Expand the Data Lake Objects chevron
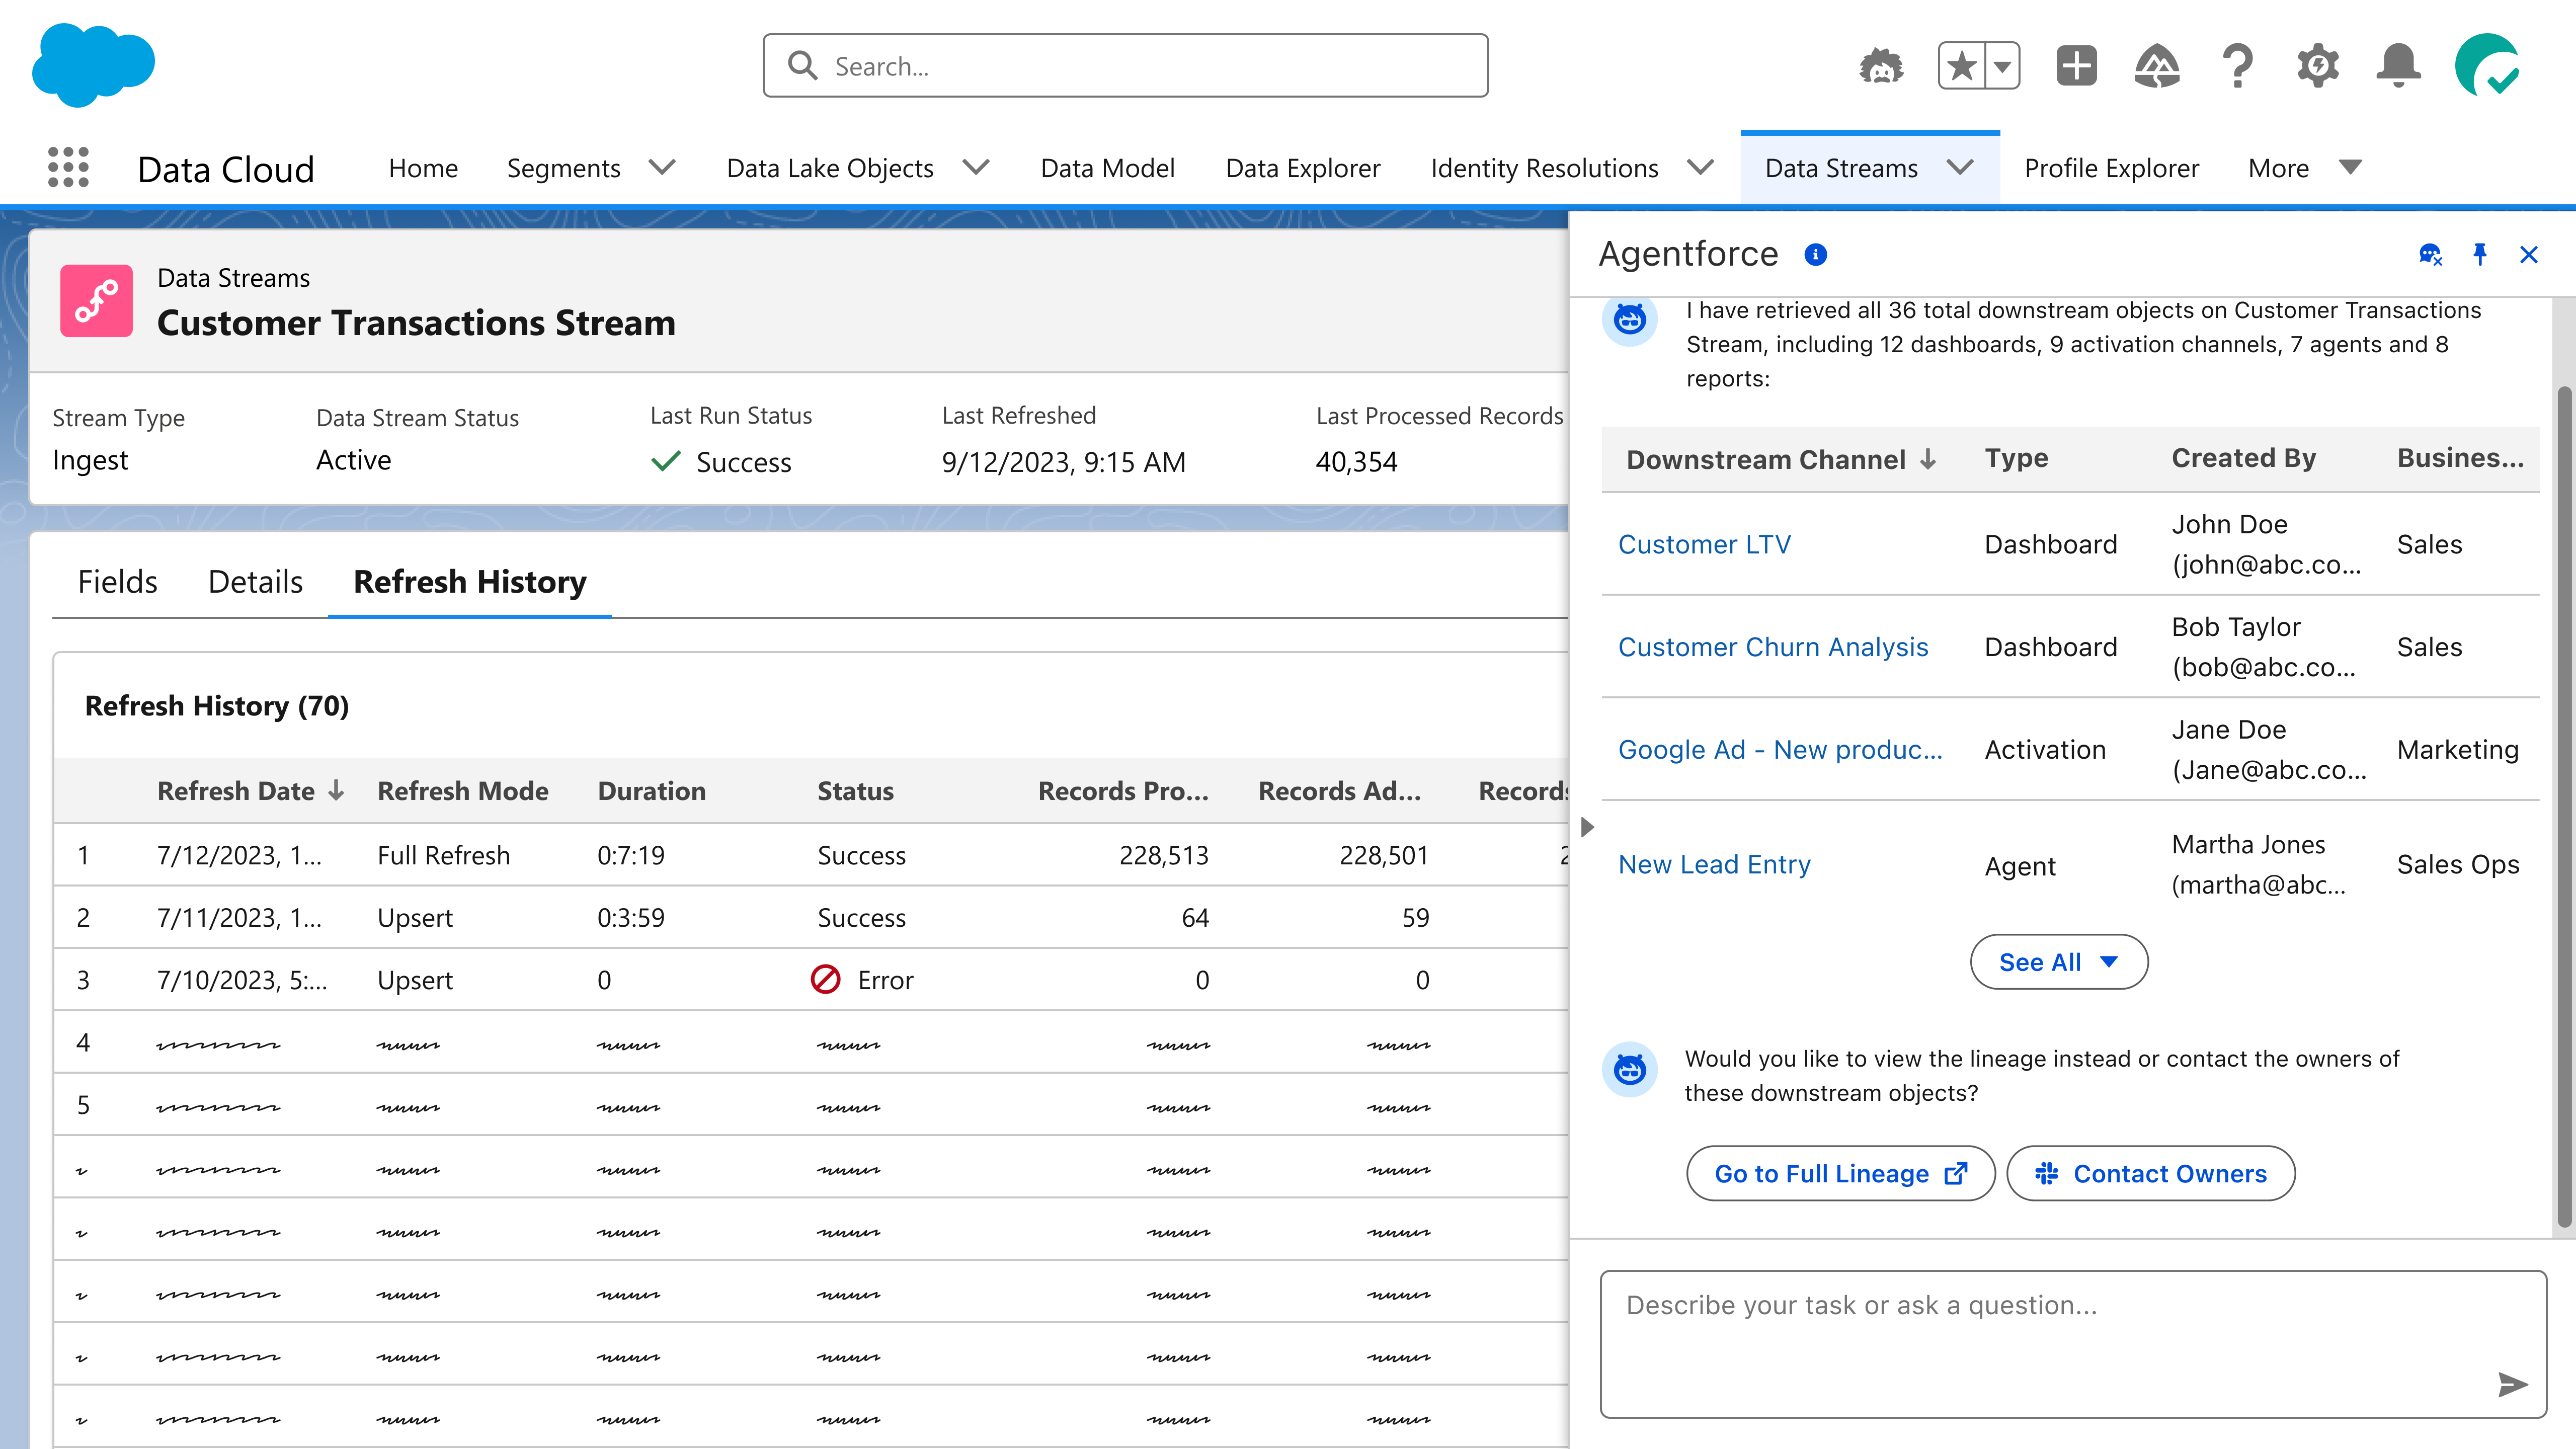Screen dimensions: 2576x1449 [x=976, y=167]
